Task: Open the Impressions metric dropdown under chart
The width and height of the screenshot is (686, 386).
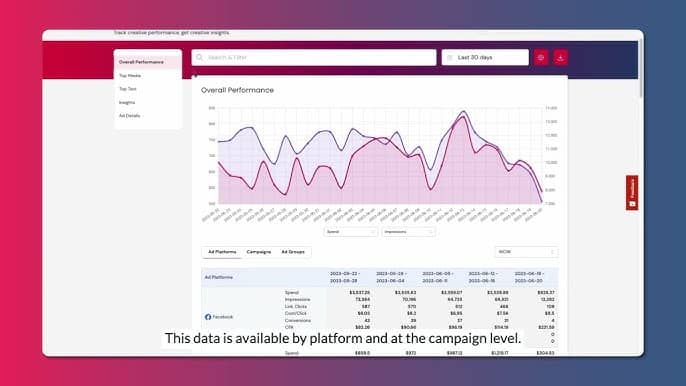Action: 409,232
